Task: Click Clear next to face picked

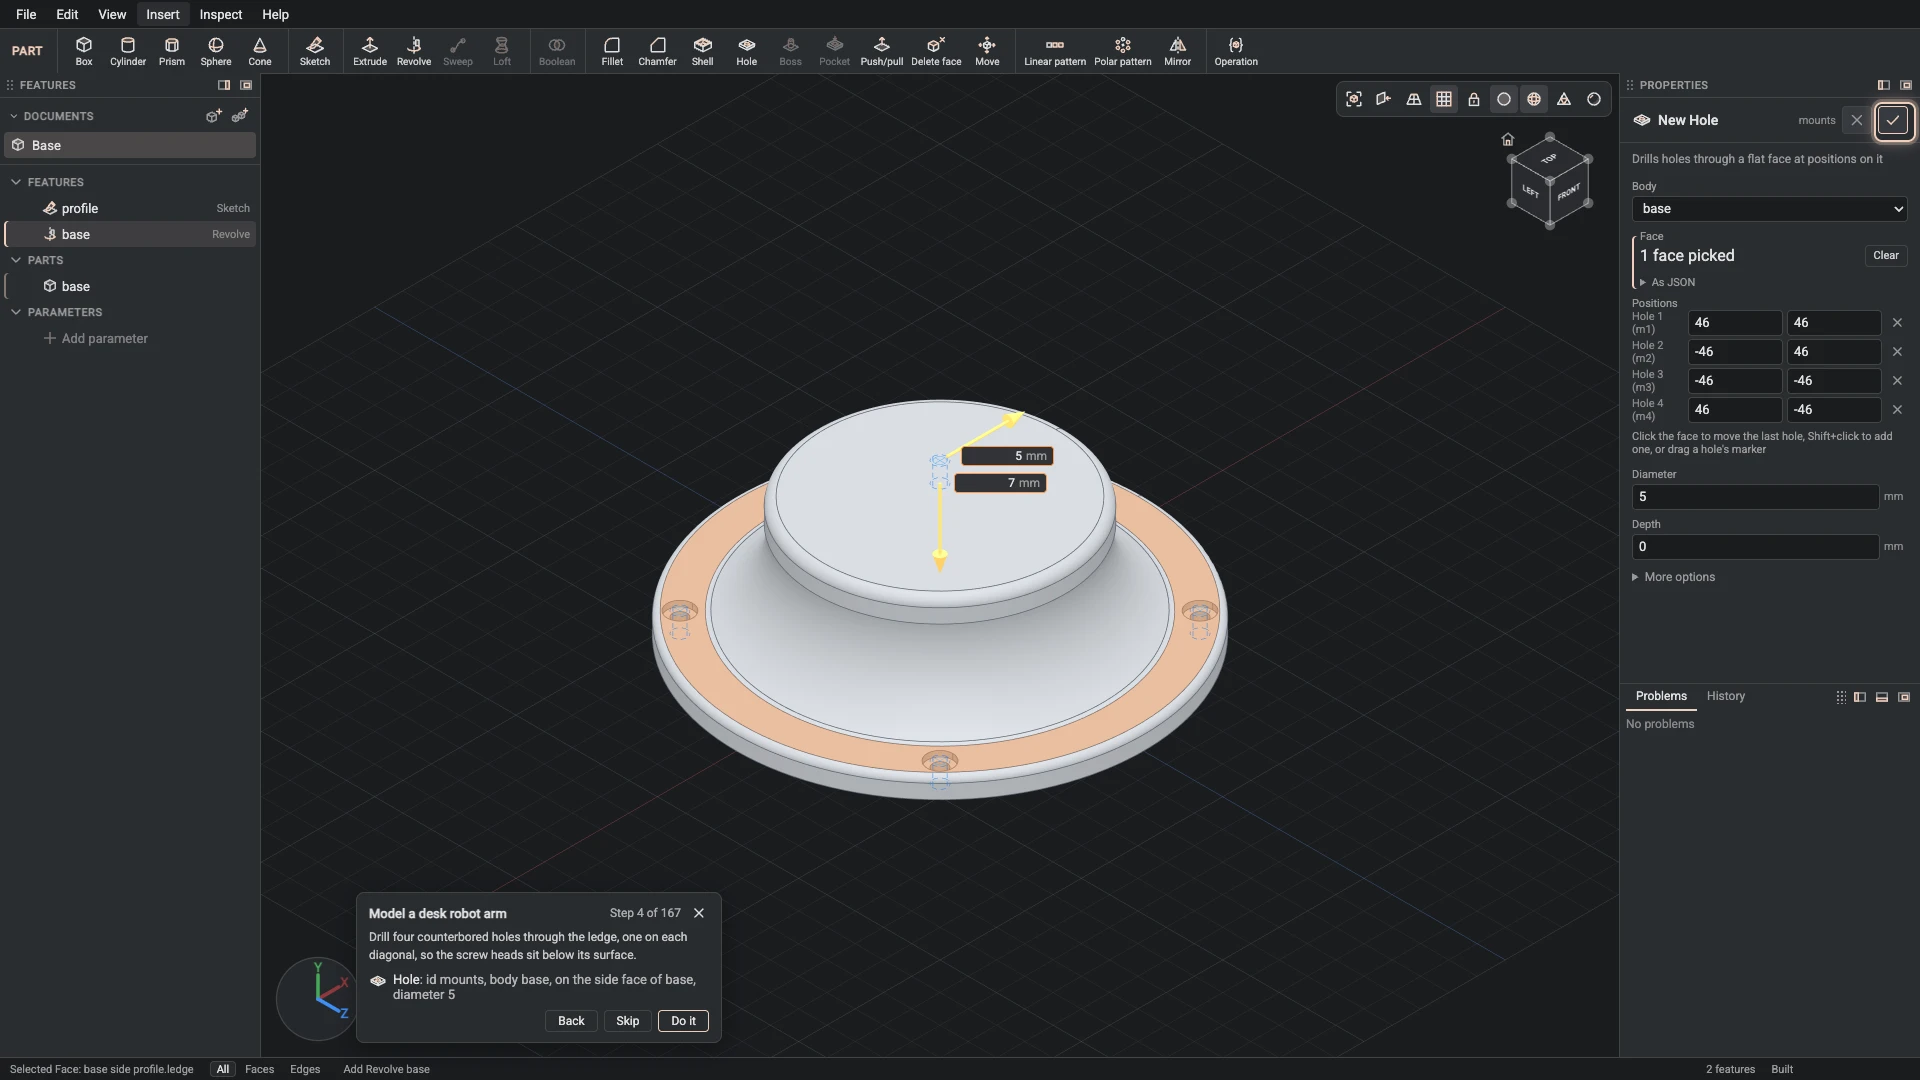Action: click(1886, 256)
